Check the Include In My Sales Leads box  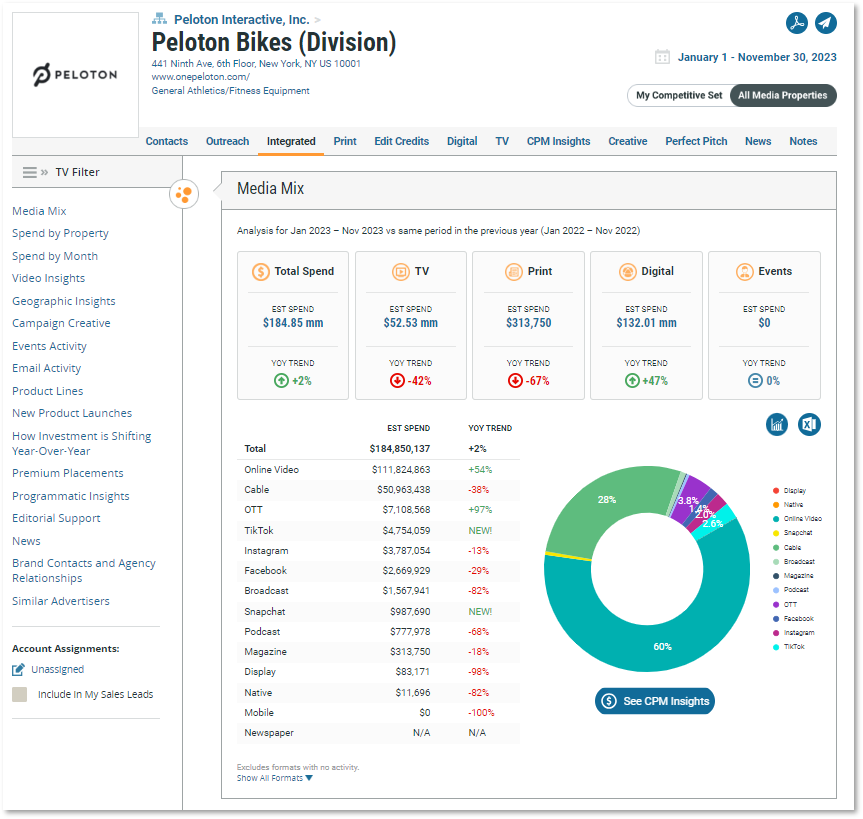[x=19, y=694]
